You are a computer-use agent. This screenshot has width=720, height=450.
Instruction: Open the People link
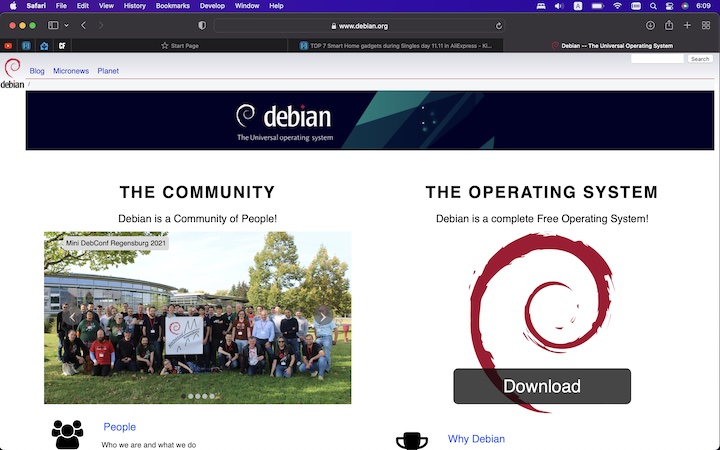[x=119, y=427]
